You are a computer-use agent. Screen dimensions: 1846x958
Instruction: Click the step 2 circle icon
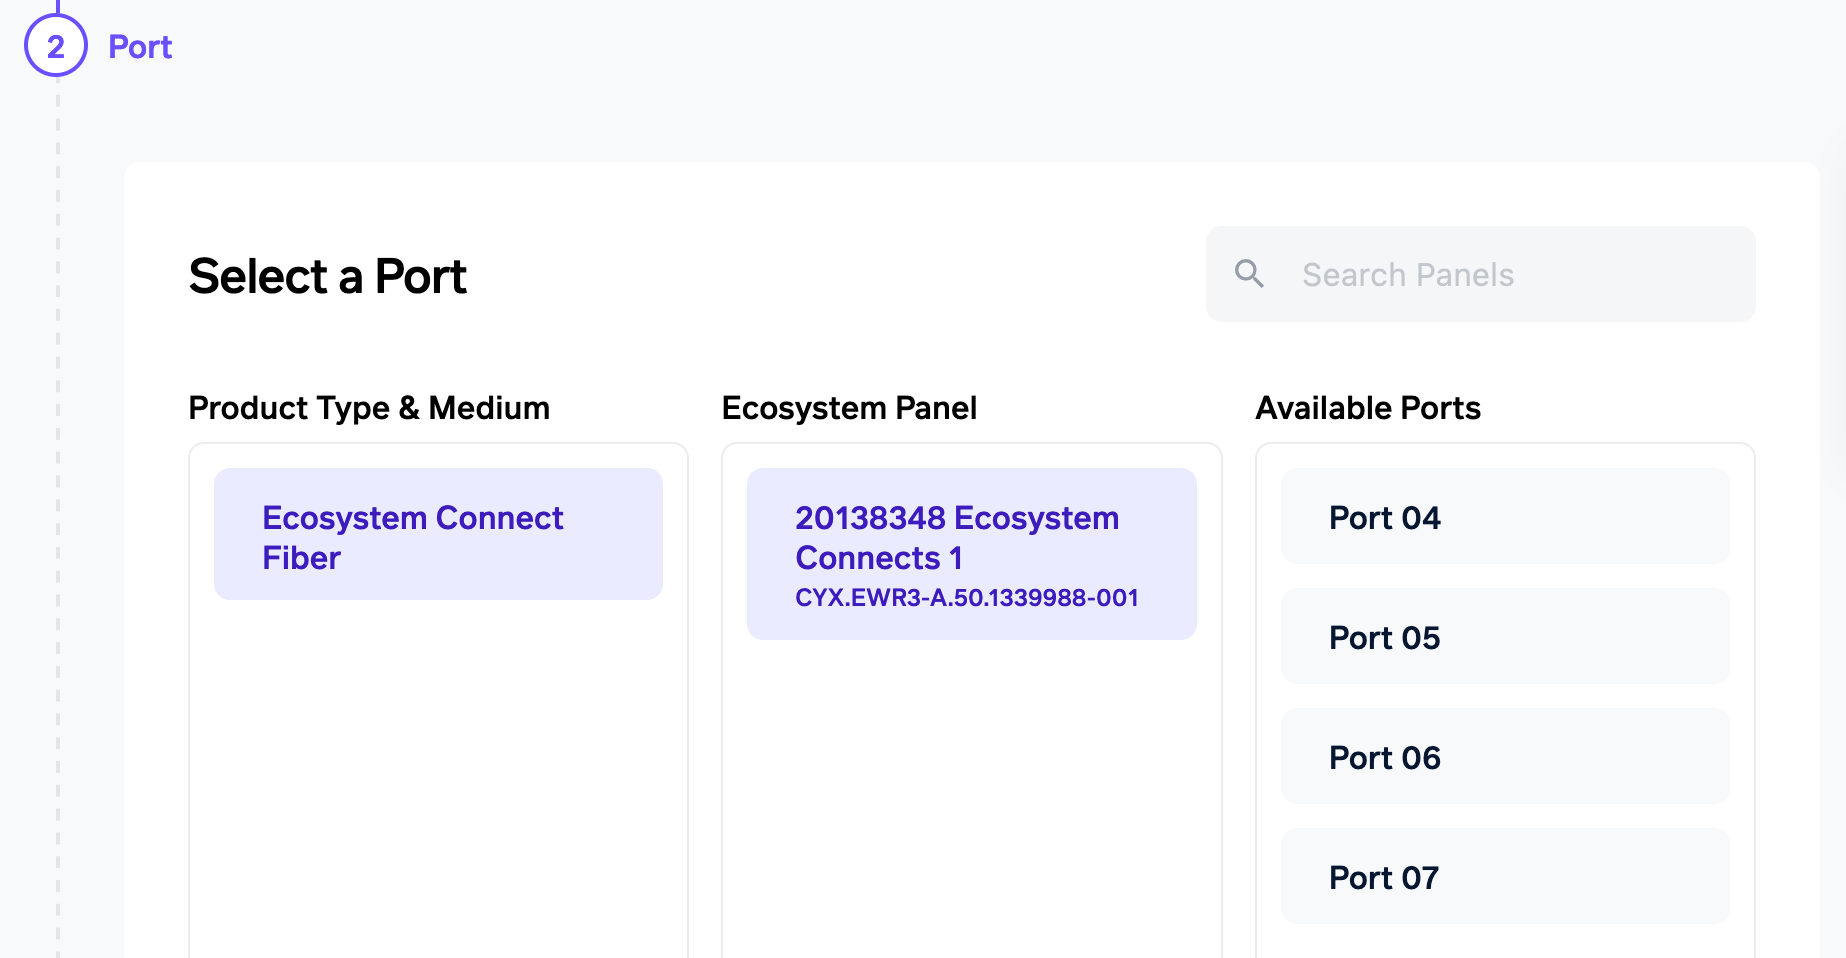(56, 46)
